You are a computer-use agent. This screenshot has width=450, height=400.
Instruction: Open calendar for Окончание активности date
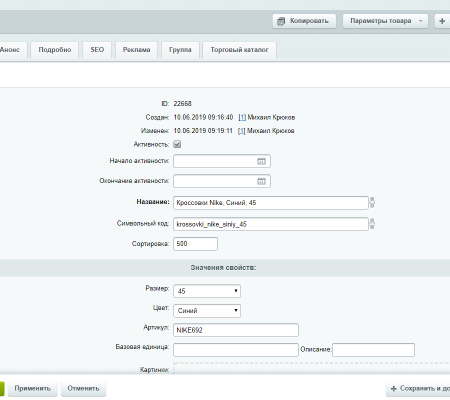coord(261,181)
